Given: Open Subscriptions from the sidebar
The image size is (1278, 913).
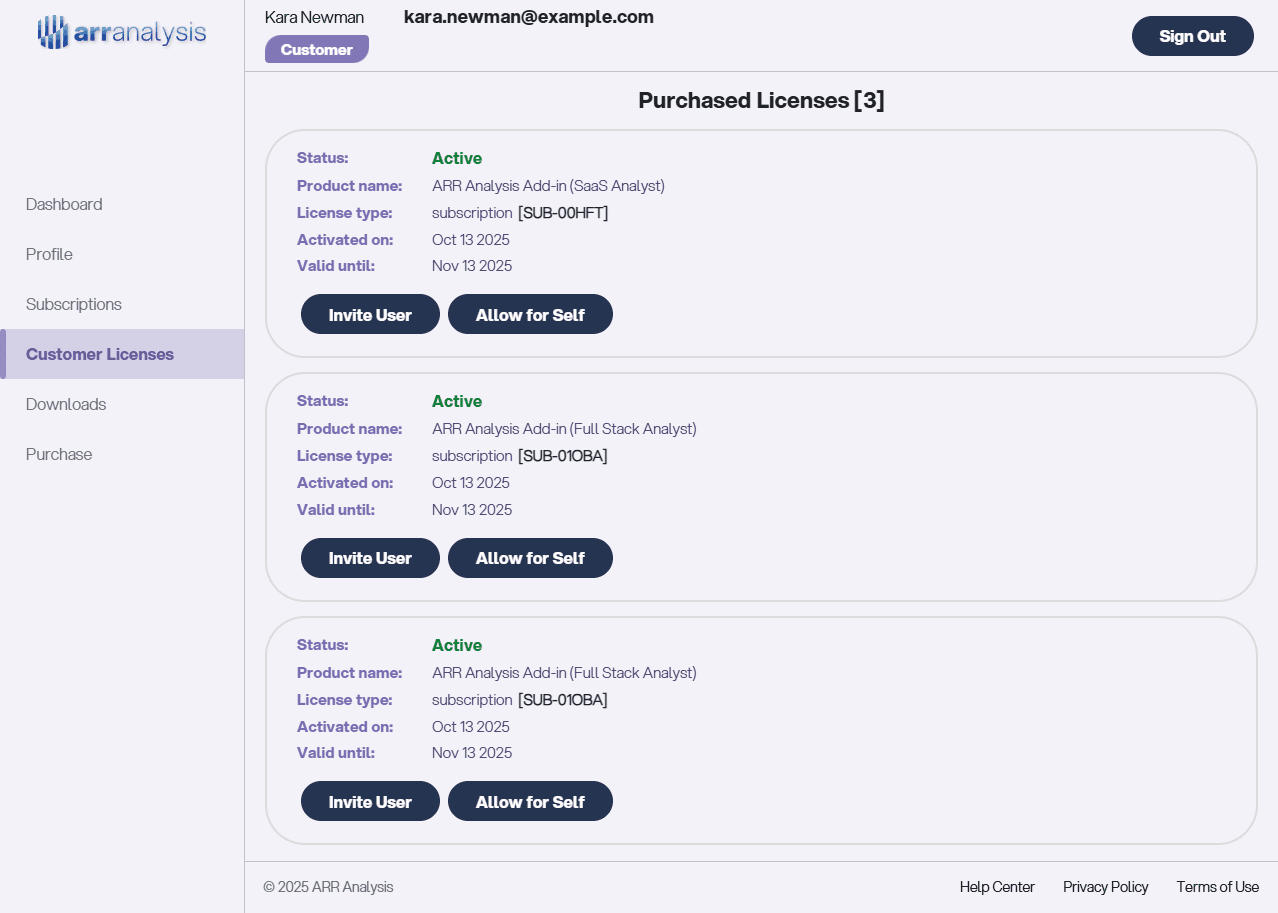Looking at the screenshot, I should [x=74, y=304].
